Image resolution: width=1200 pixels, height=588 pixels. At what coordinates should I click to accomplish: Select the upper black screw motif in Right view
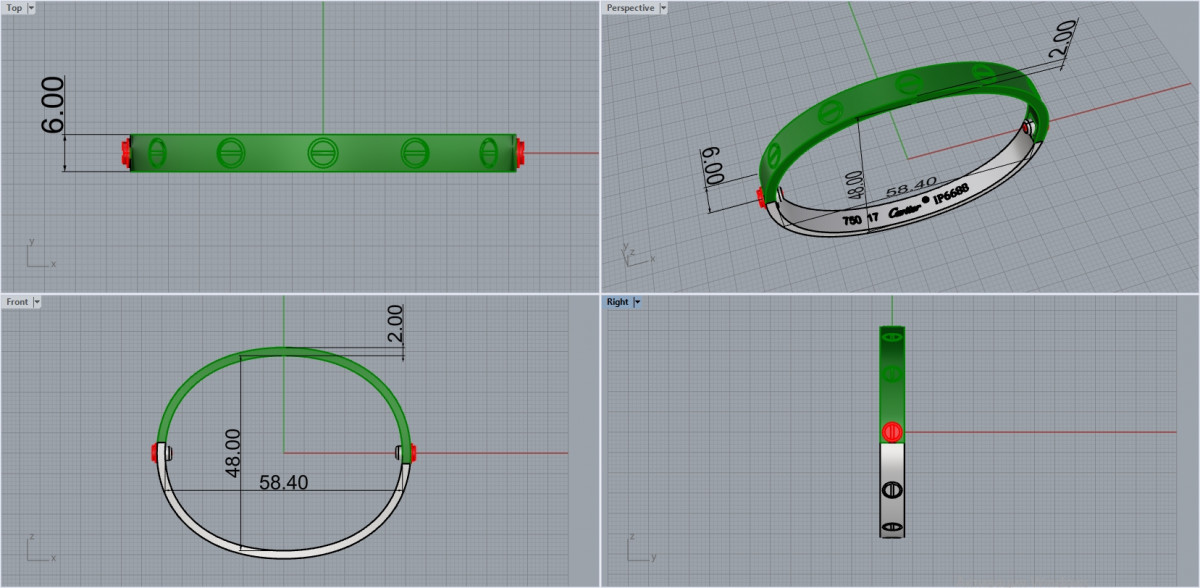tap(892, 490)
